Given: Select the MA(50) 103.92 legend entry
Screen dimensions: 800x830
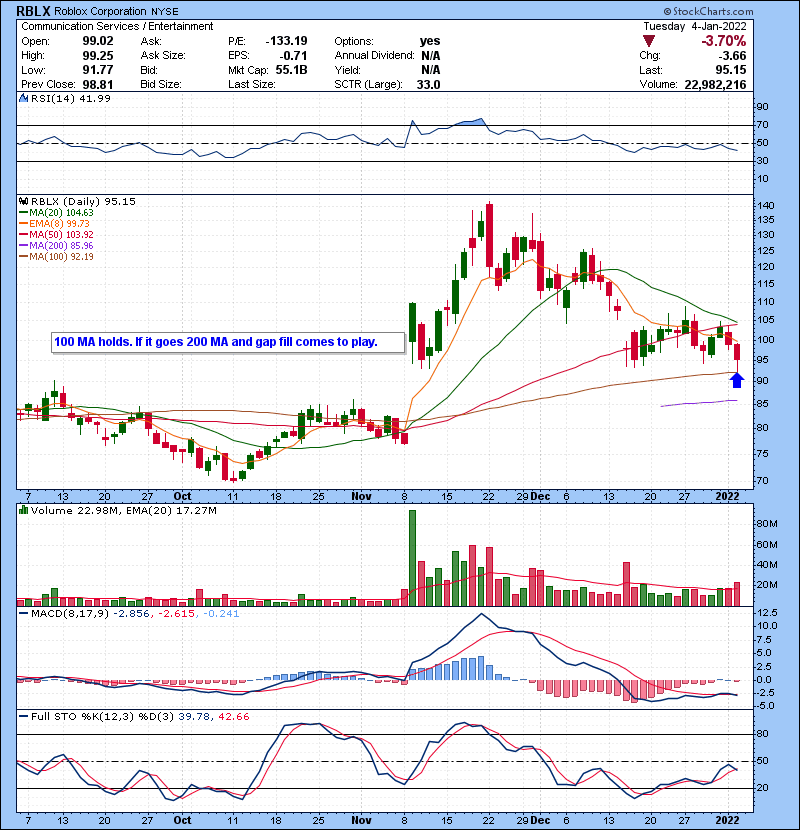Looking at the screenshot, I should [56, 234].
